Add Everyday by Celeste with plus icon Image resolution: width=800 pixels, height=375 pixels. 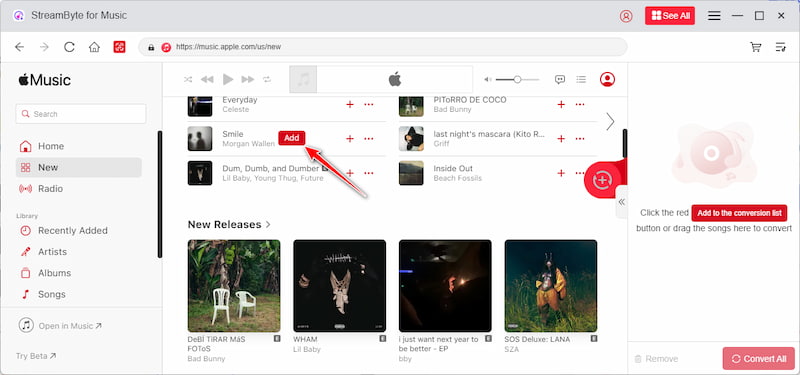350,104
